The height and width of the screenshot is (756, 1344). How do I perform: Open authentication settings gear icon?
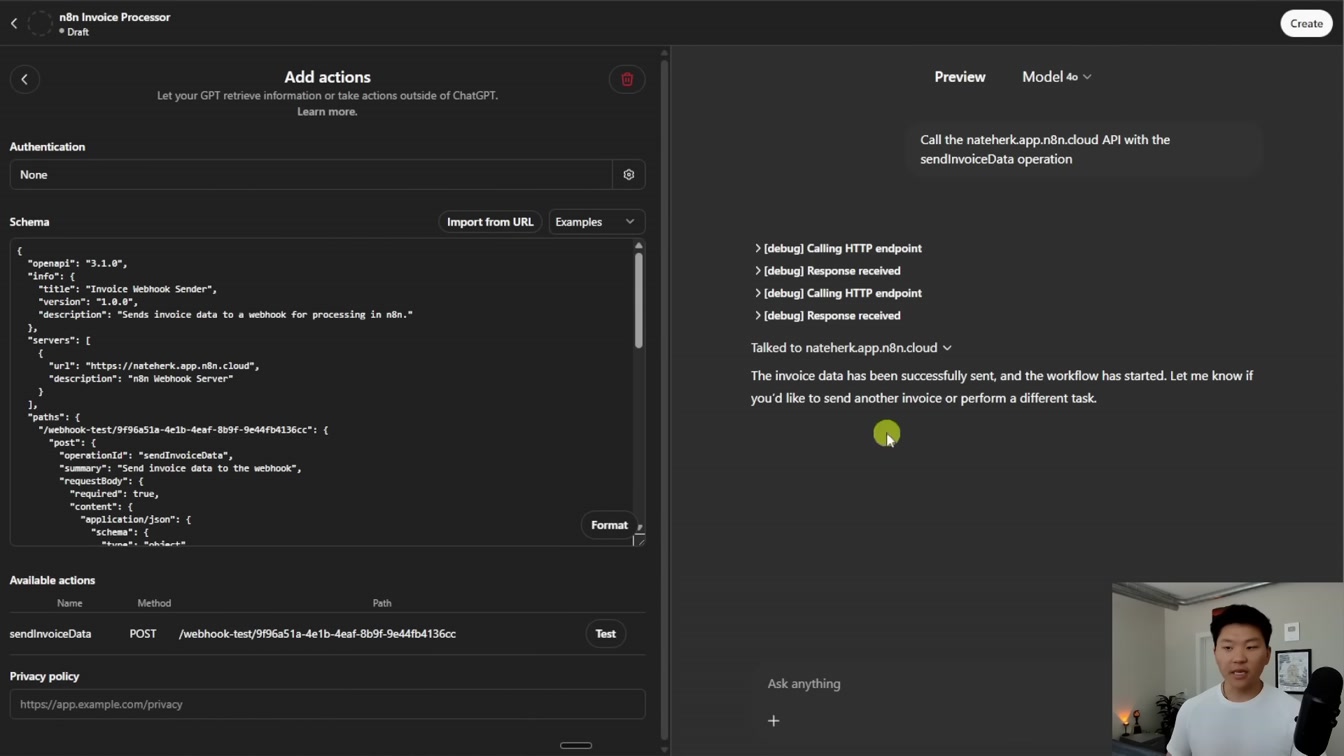[629, 175]
